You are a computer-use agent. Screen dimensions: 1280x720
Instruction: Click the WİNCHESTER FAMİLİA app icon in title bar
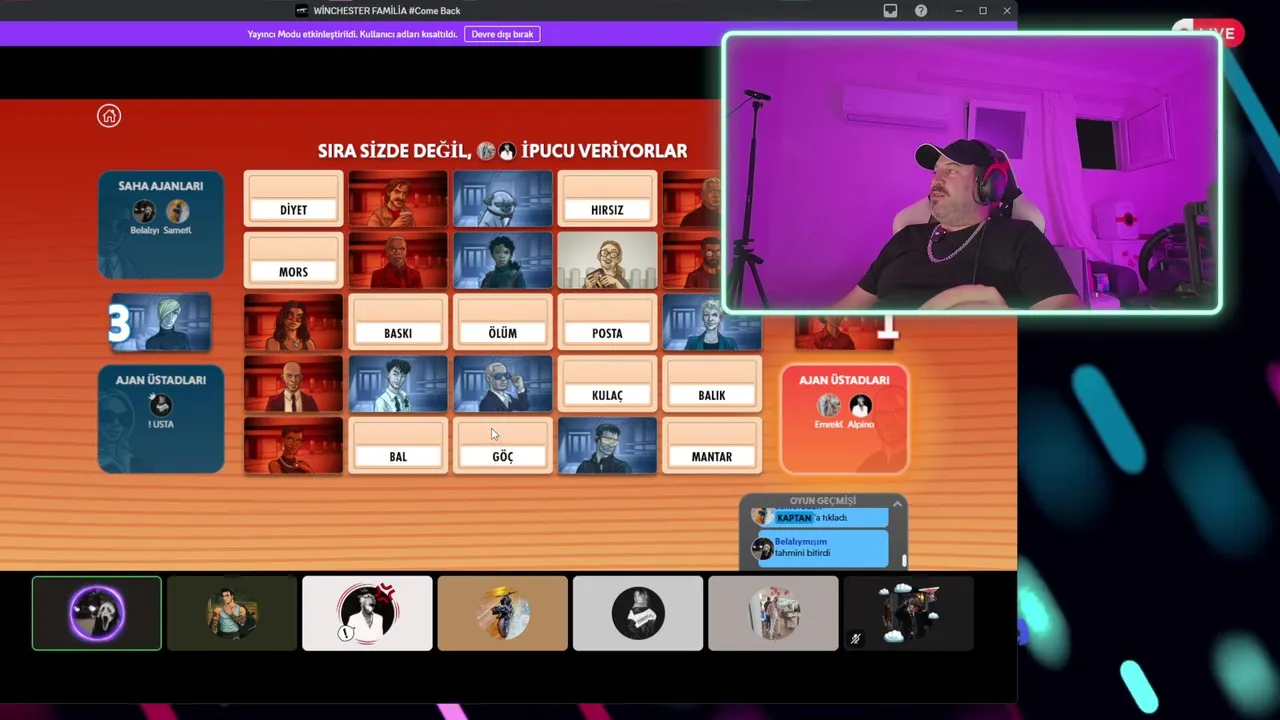pyautogui.click(x=302, y=11)
